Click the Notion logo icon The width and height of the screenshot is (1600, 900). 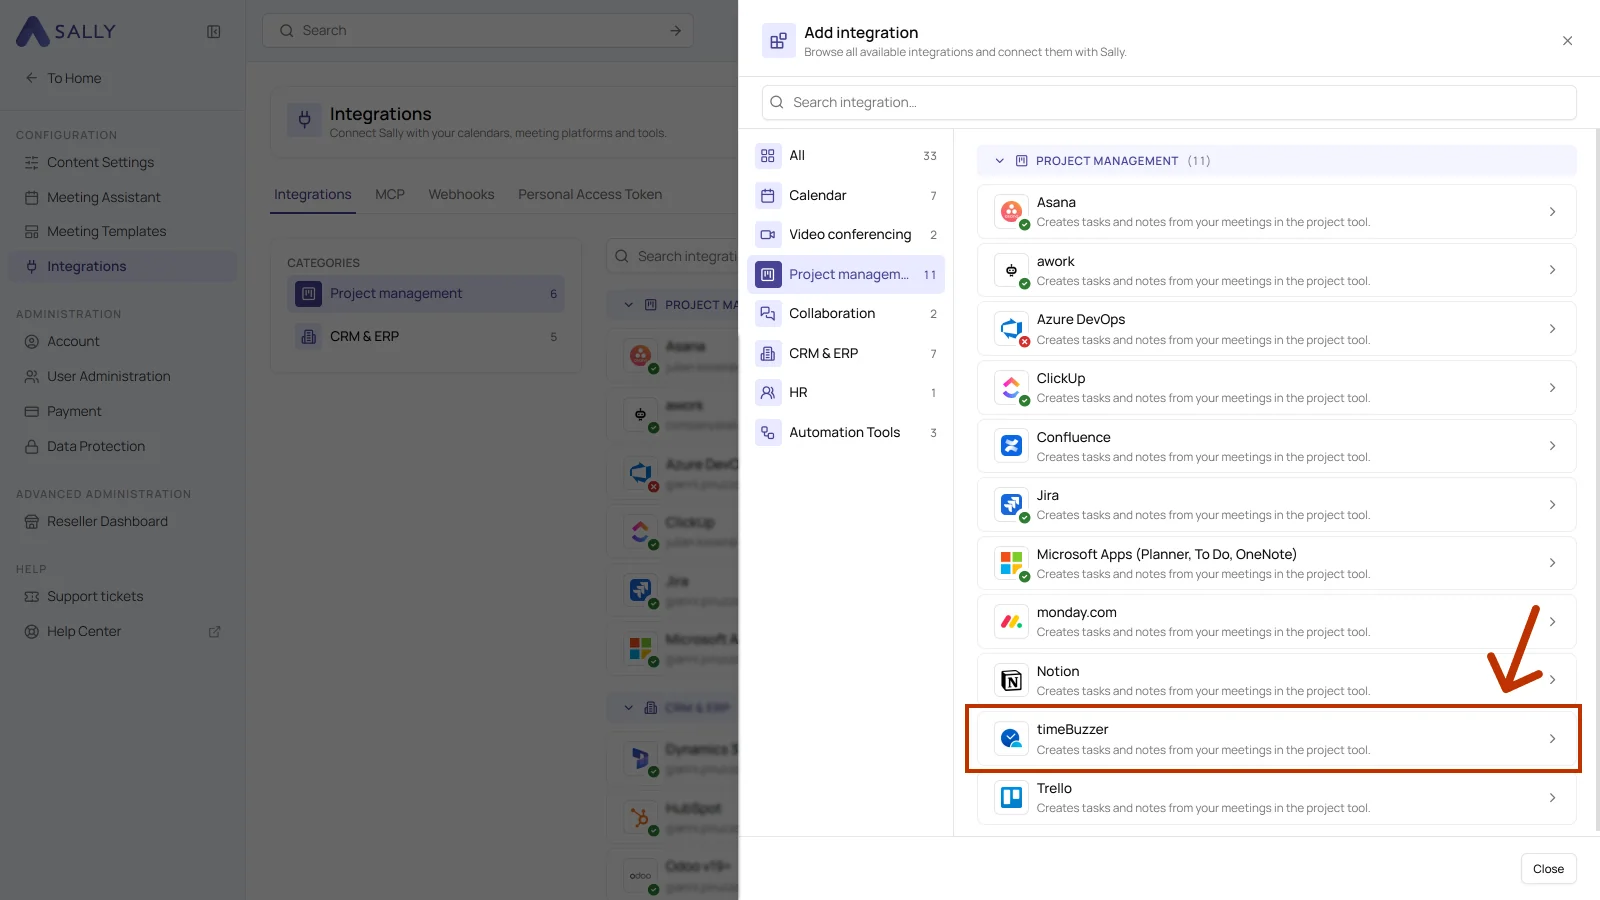pyautogui.click(x=1011, y=680)
